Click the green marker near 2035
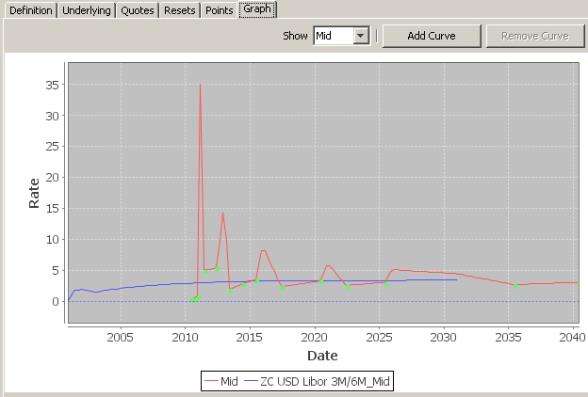588x397 pixels. pos(516,286)
